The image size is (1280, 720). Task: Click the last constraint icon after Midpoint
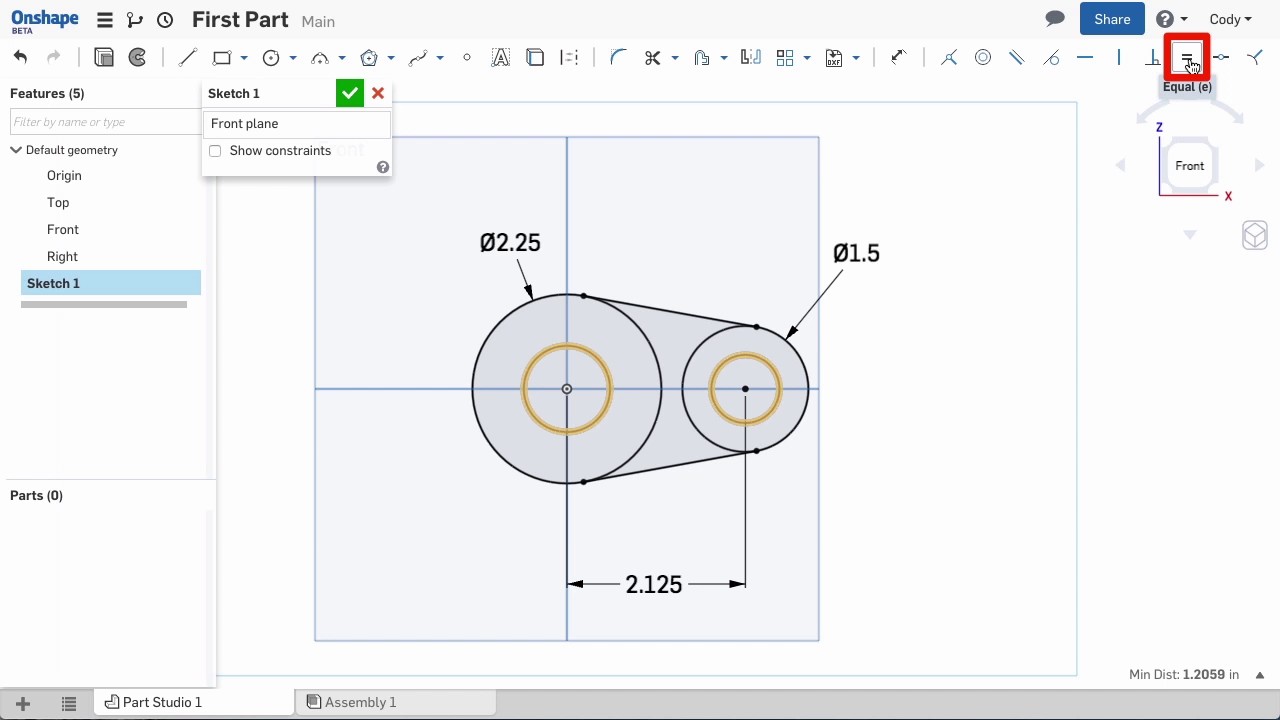point(1255,58)
